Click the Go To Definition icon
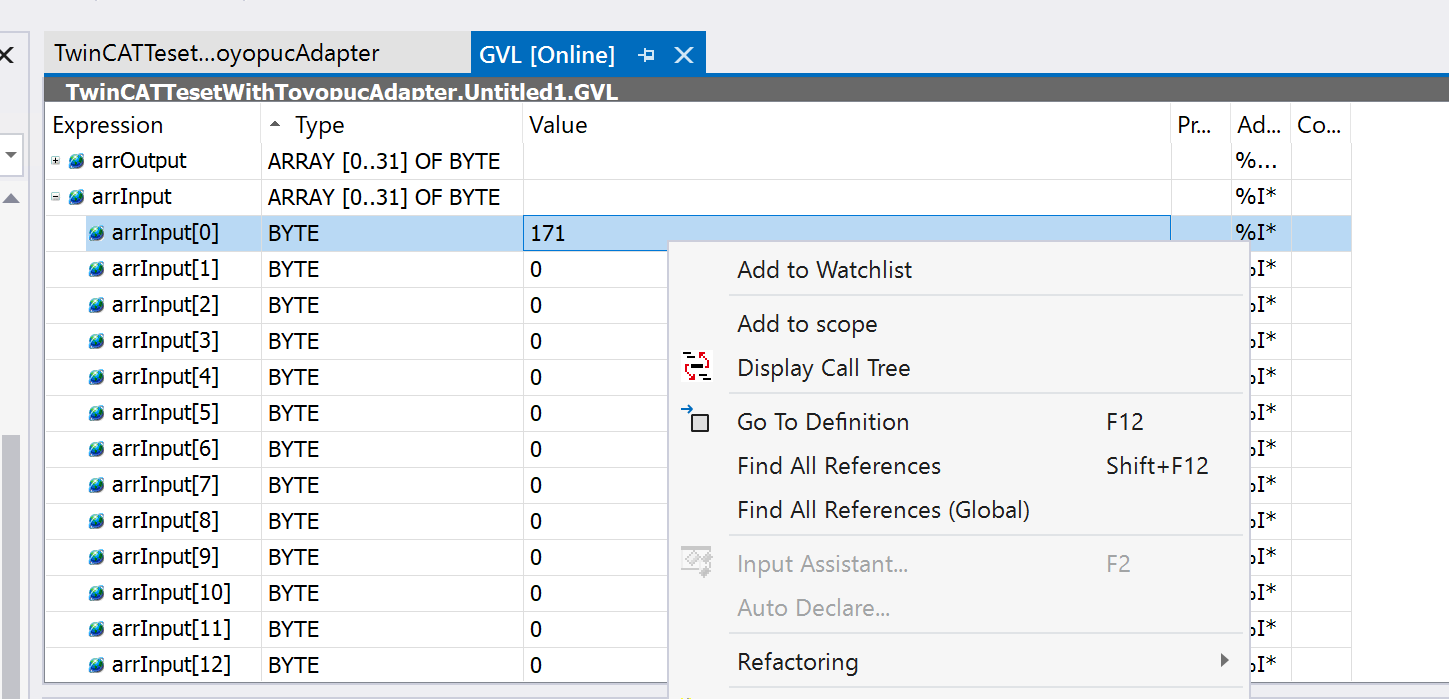This screenshot has width=1449, height=699. [x=697, y=421]
